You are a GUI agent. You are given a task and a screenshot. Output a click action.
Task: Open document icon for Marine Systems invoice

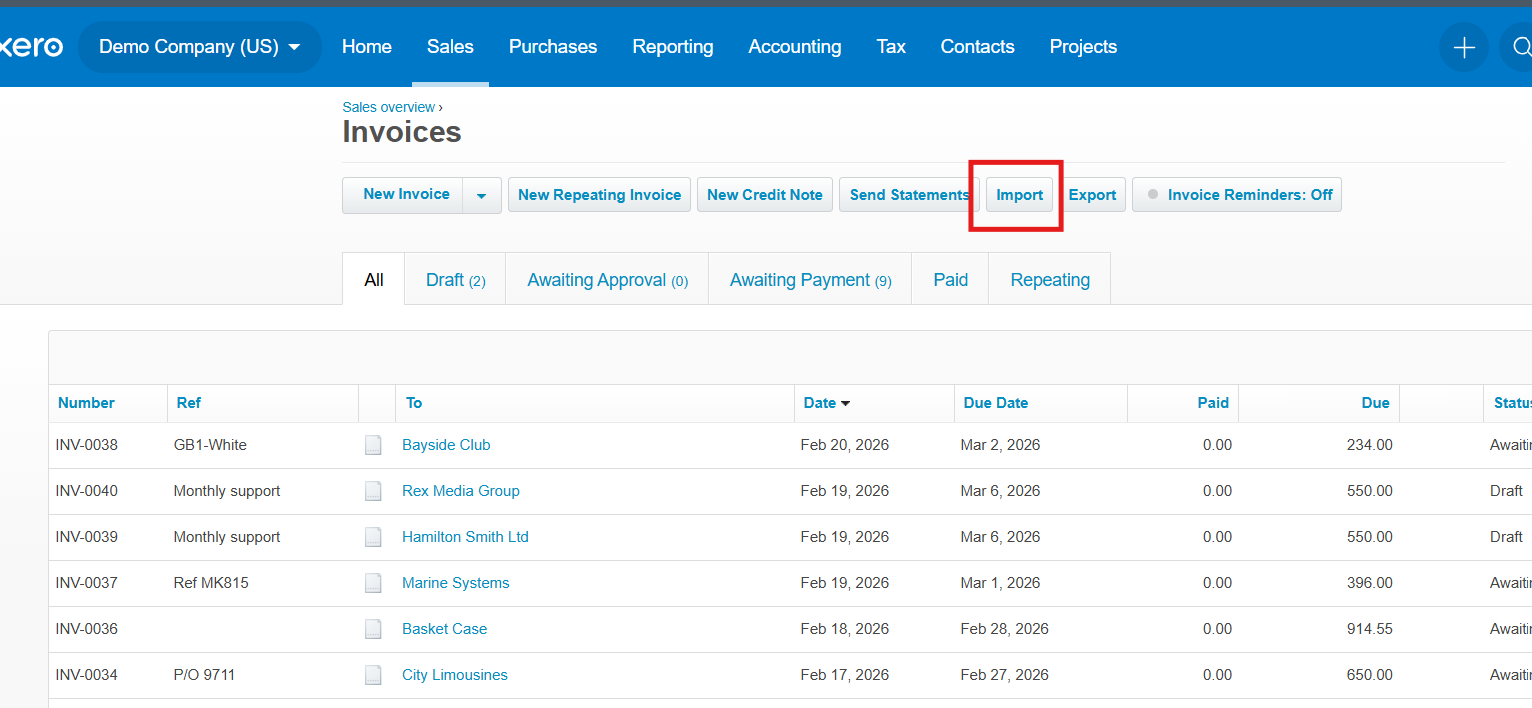(x=373, y=583)
